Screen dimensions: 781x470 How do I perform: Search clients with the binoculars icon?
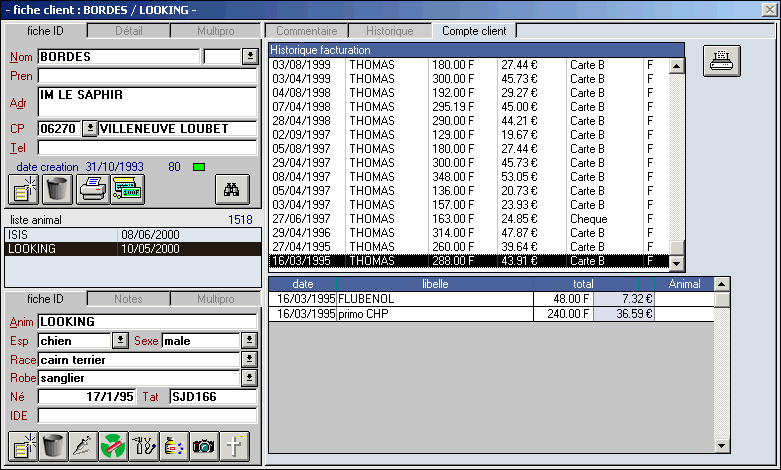tap(232, 189)
